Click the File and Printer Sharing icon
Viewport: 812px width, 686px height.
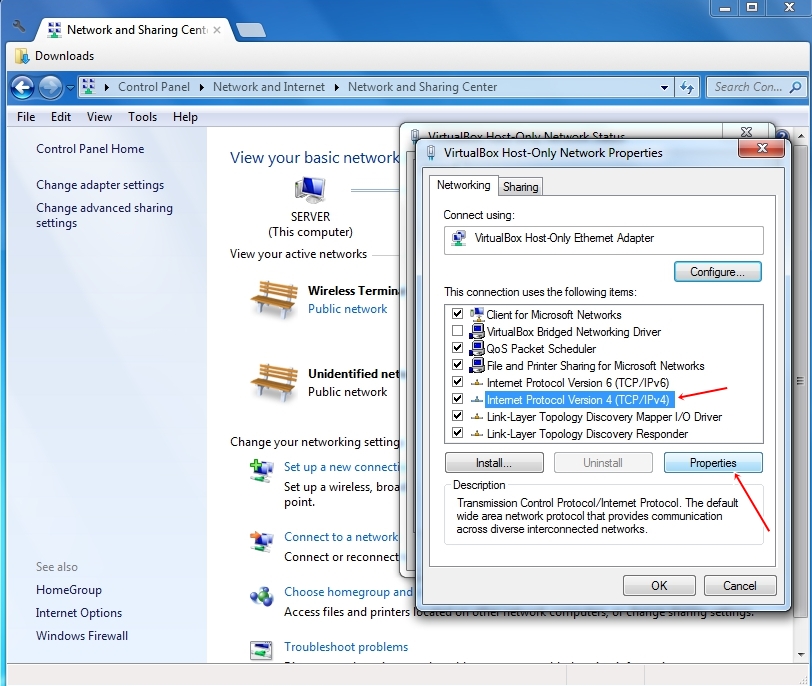coord(477,366)
